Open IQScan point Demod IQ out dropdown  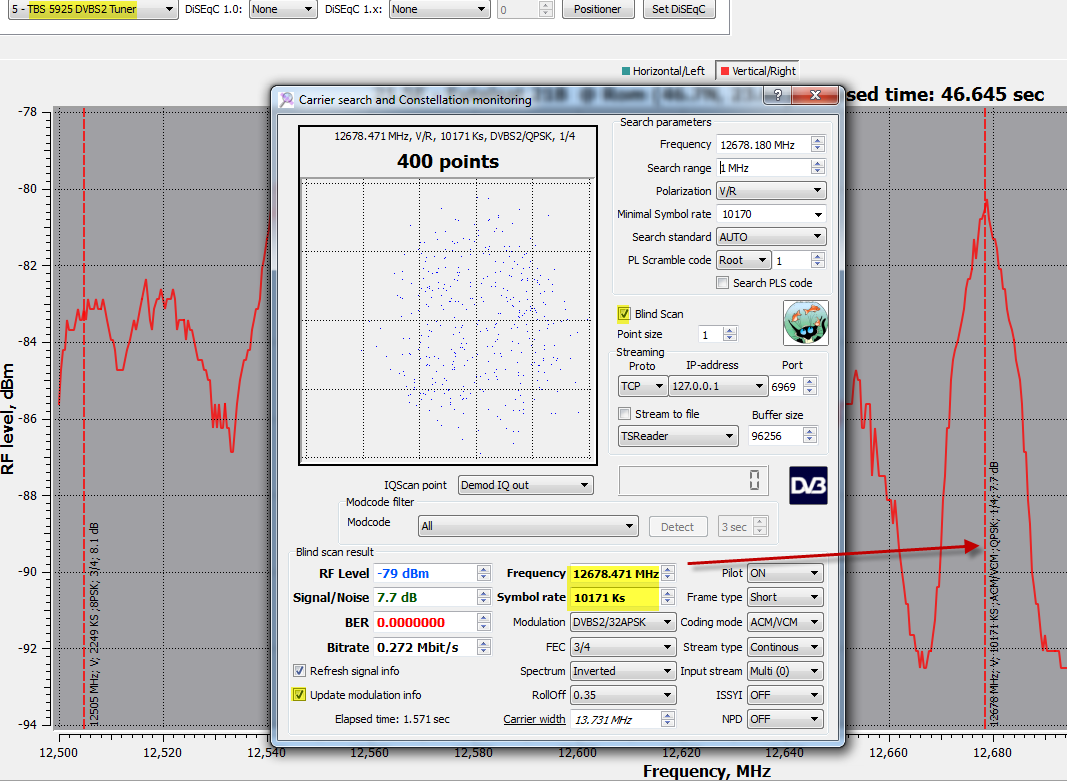pos(525,485)
